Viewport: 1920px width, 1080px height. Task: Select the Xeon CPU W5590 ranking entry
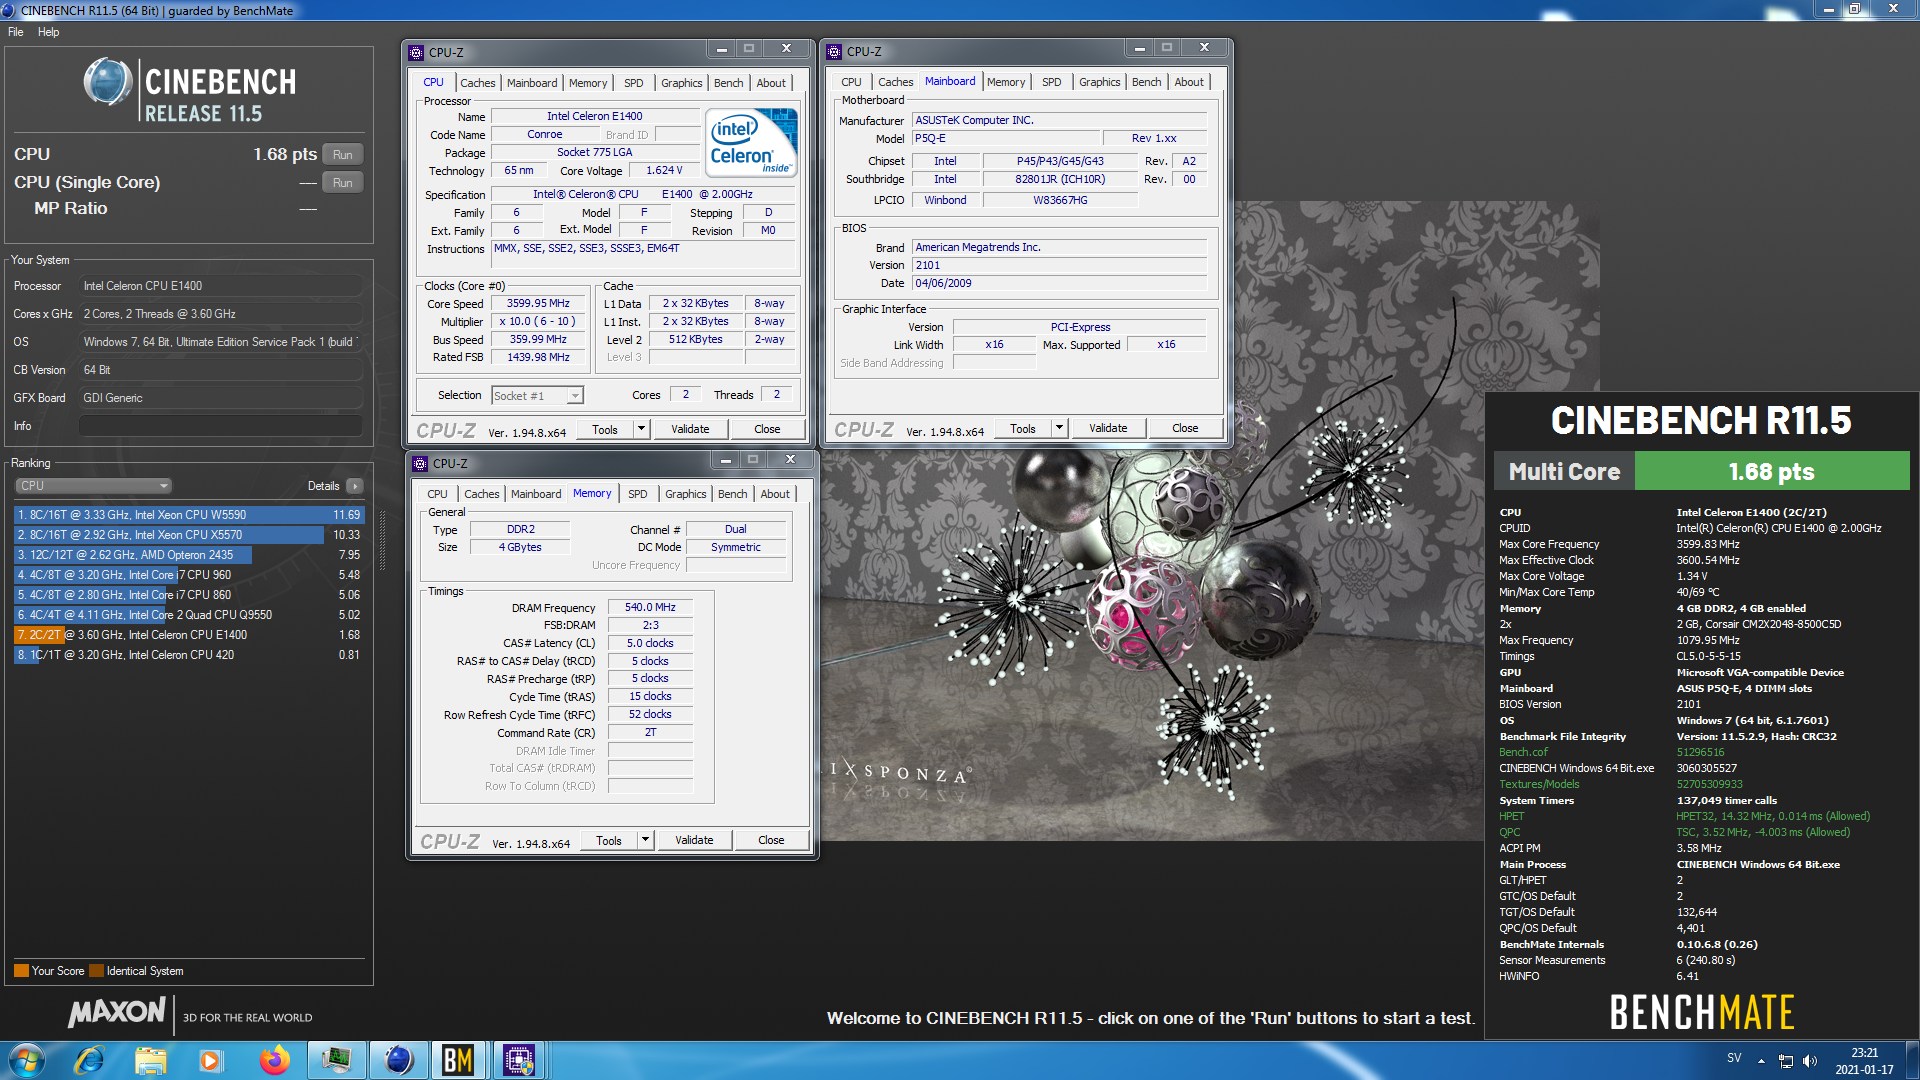point(188,515)
